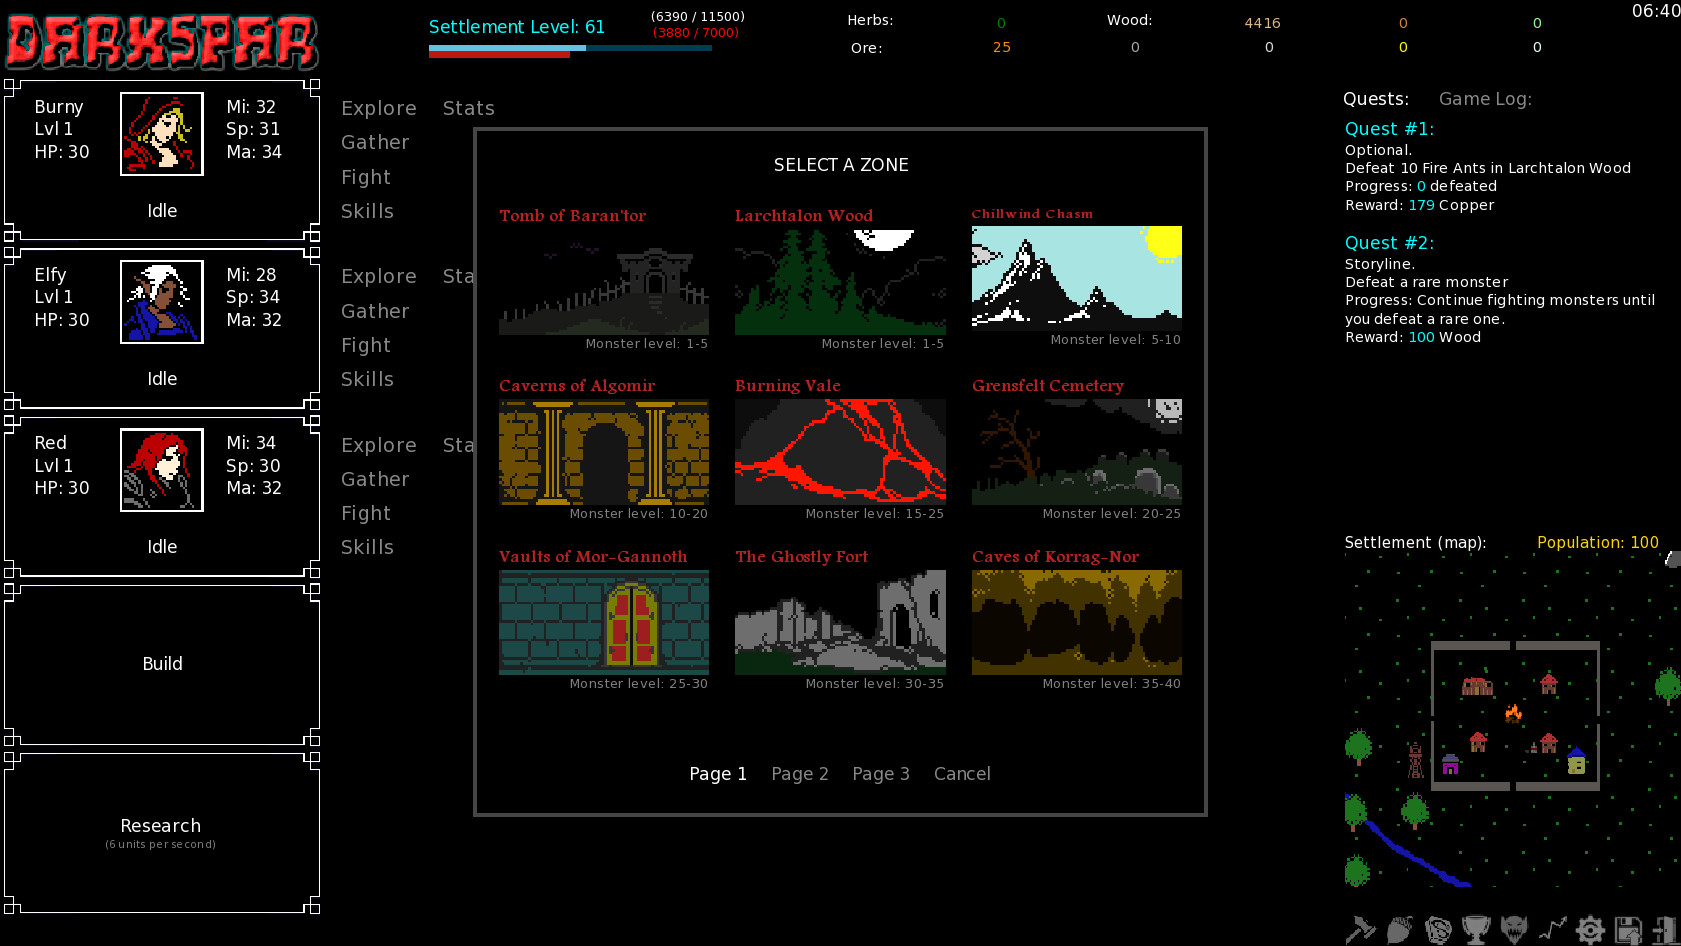Click the acorn icon in bottom toolbar
1681x946 pixels.
coord(1399,929)
